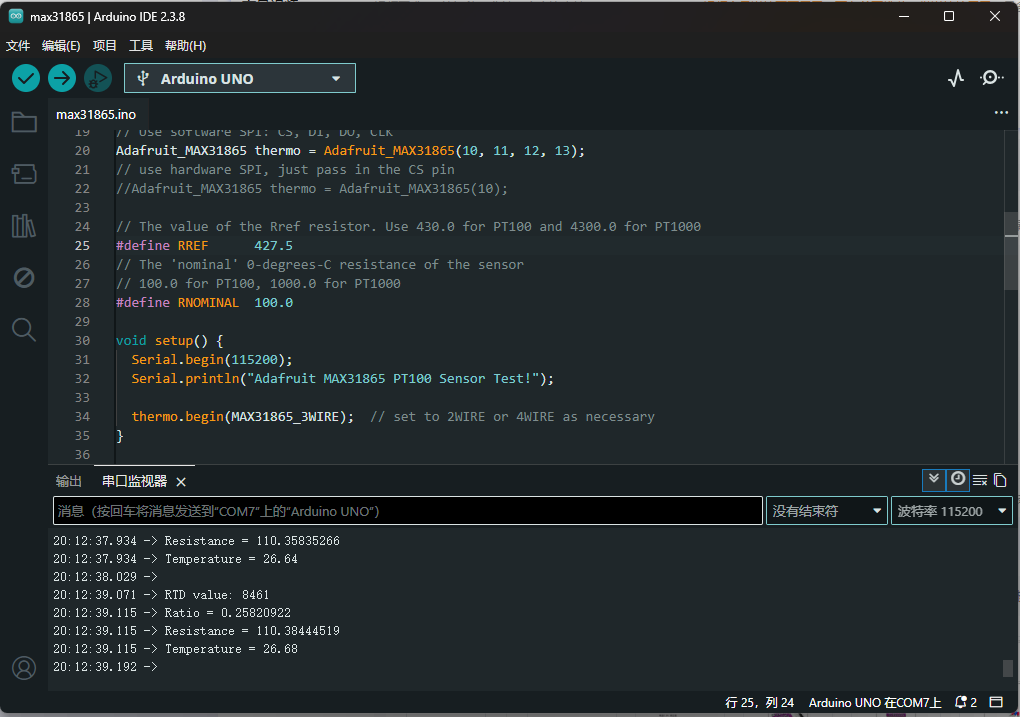Click line number 25 in the gutter
Image resolution: width=1020 pixels, height=717 pixels.
click(x=82, y=245)
